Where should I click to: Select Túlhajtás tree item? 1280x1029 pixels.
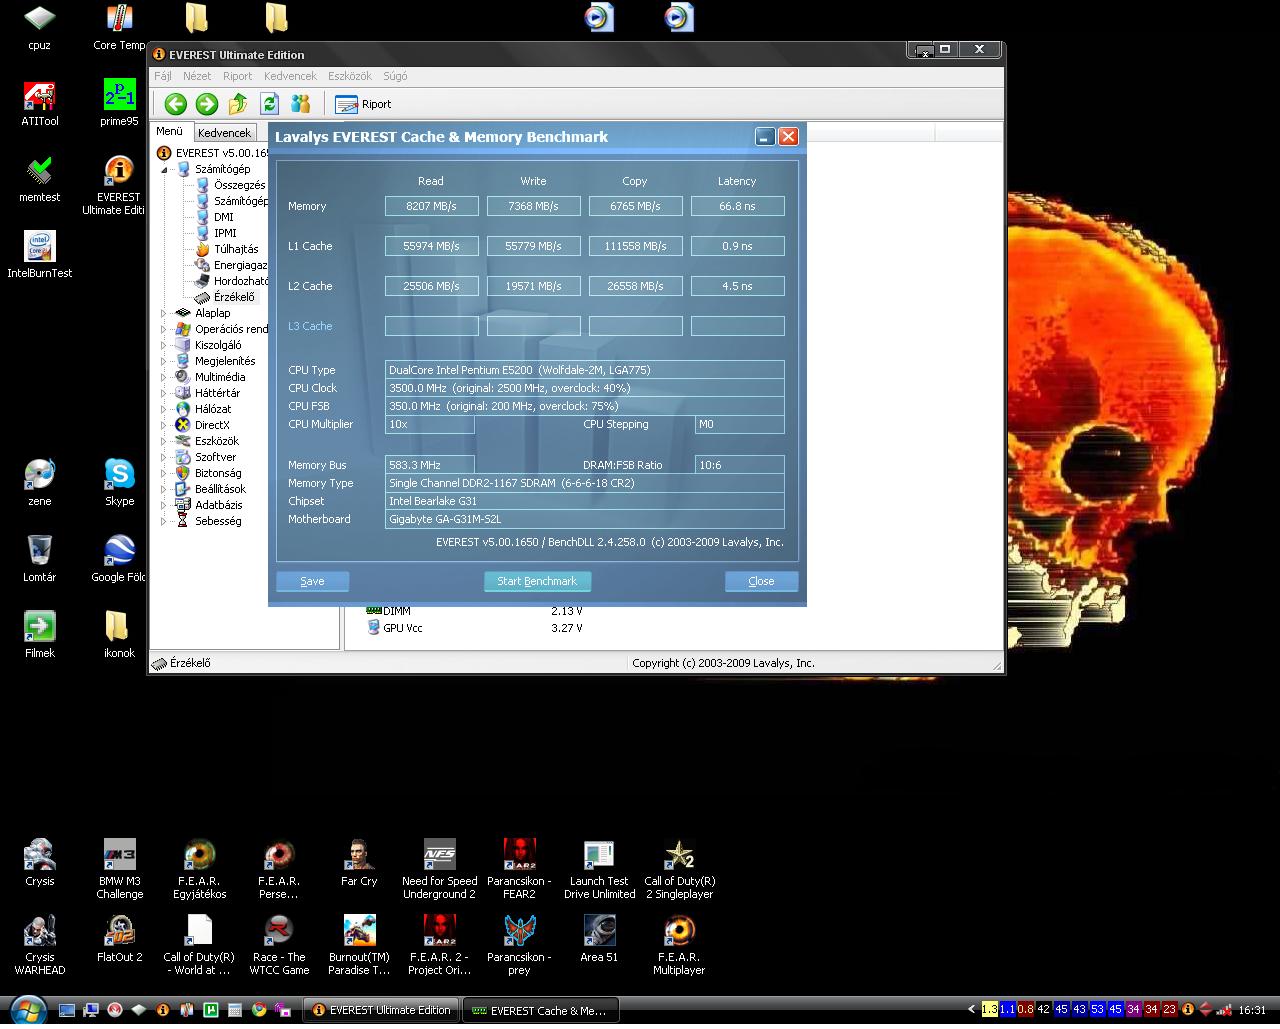point(236,249)
